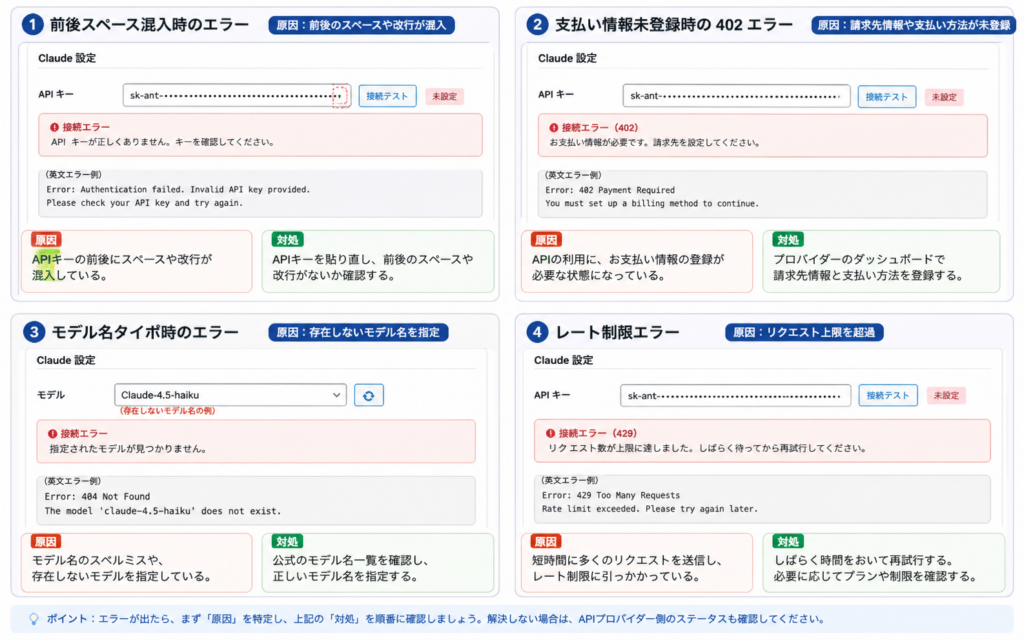1024x640 pixels.
Task: Click the heading 'レート制限エラー'
Action: tap(617, 332)
